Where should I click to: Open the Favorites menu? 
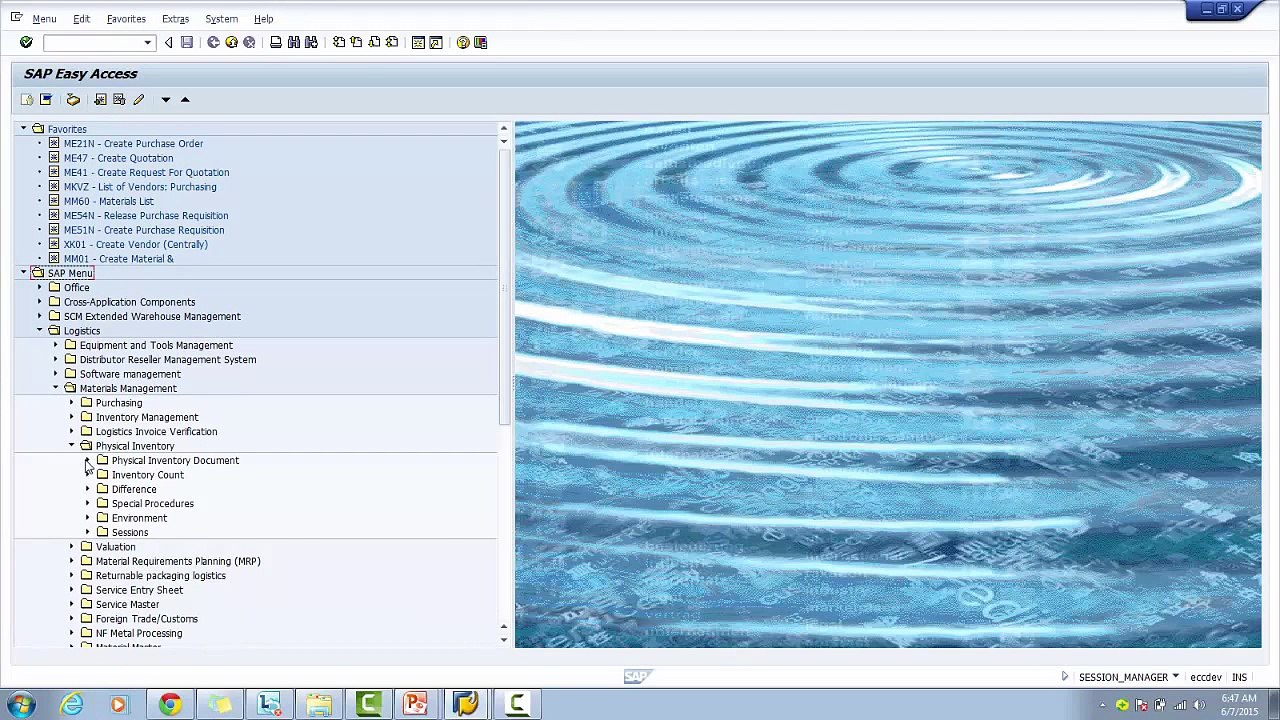pos(126,19)
